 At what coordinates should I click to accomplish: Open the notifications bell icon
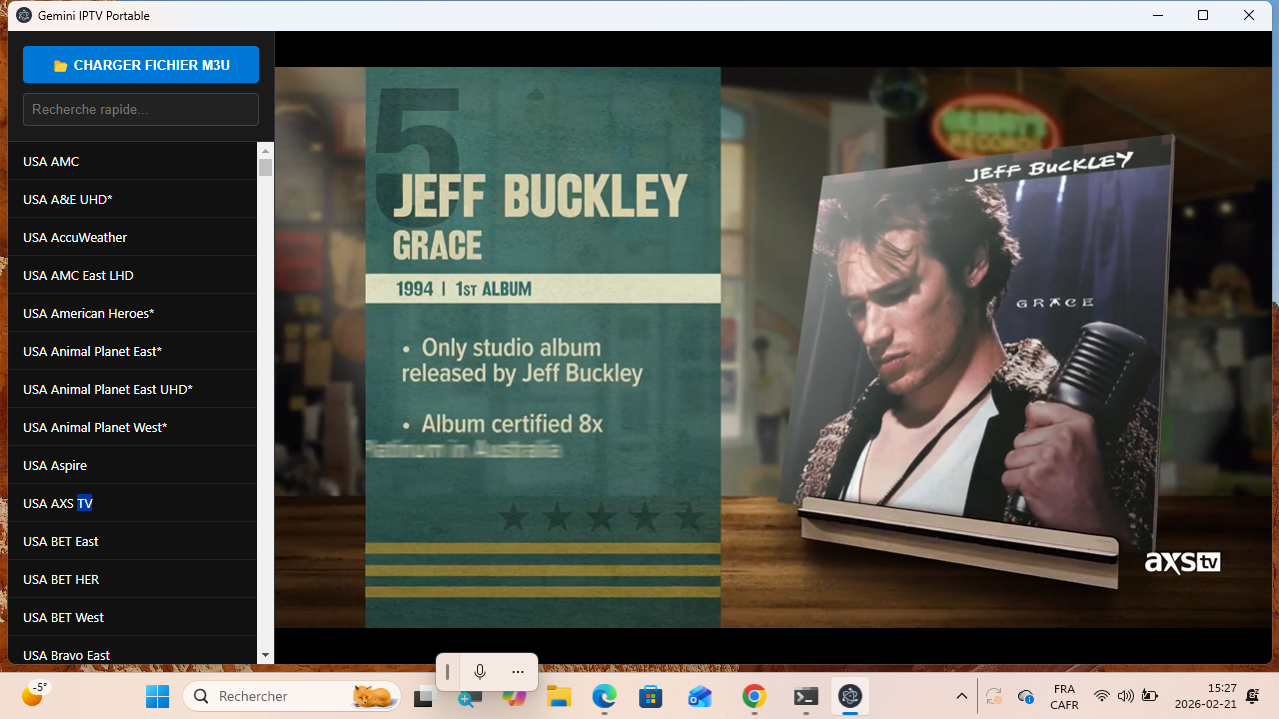coord(1253,696)
